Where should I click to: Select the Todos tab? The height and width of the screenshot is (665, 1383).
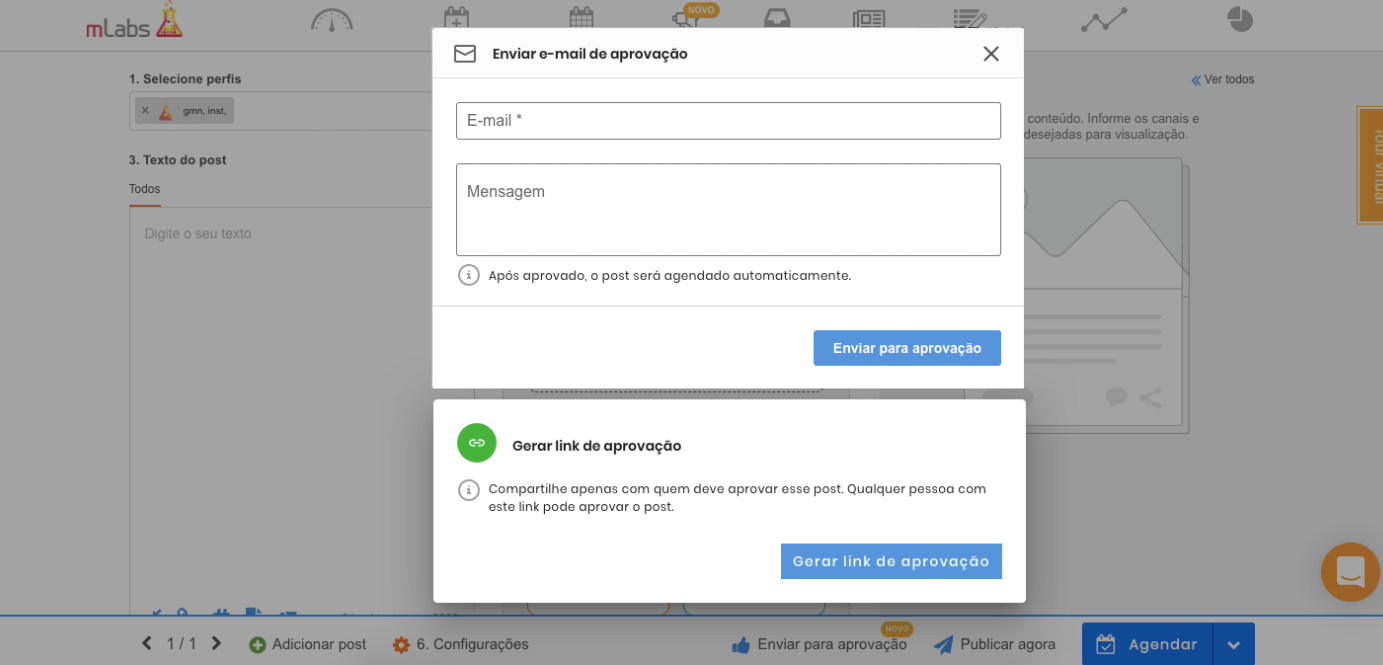point(144,189)
